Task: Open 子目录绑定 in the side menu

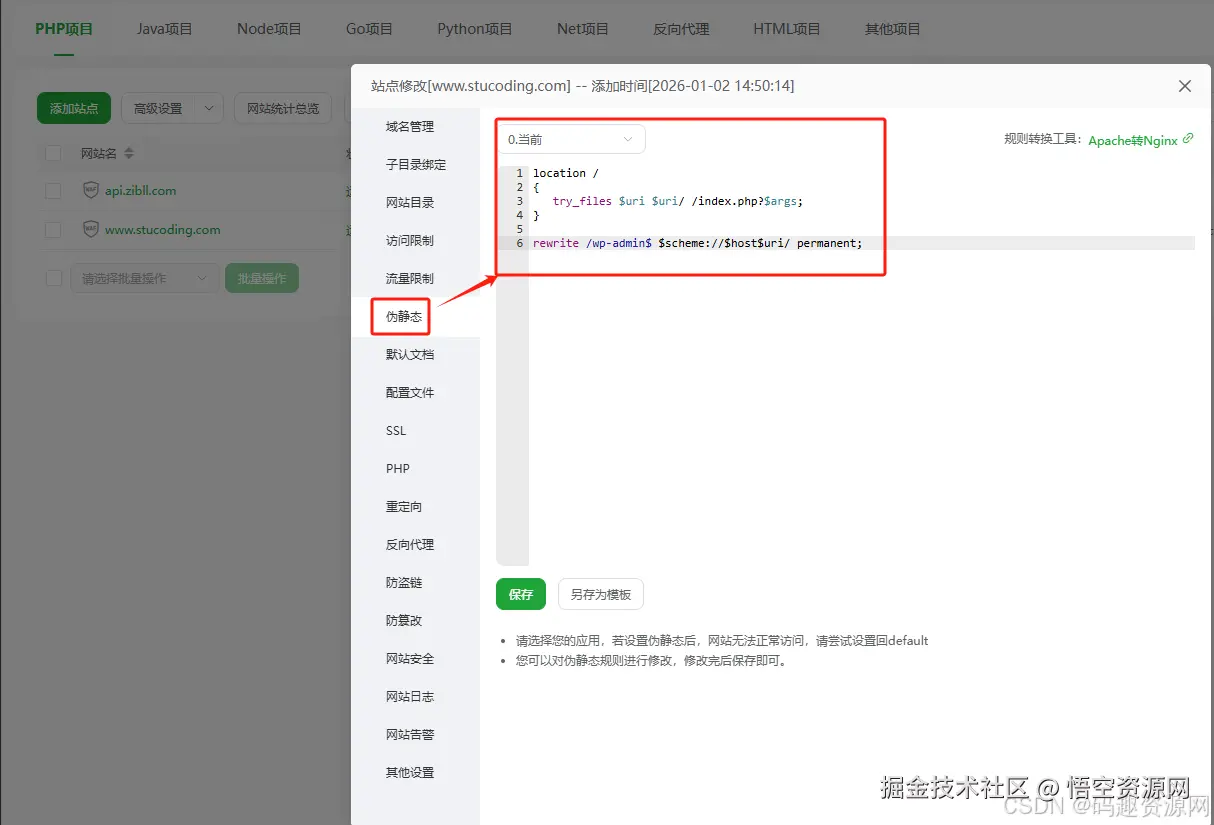Action: (416, 165)
